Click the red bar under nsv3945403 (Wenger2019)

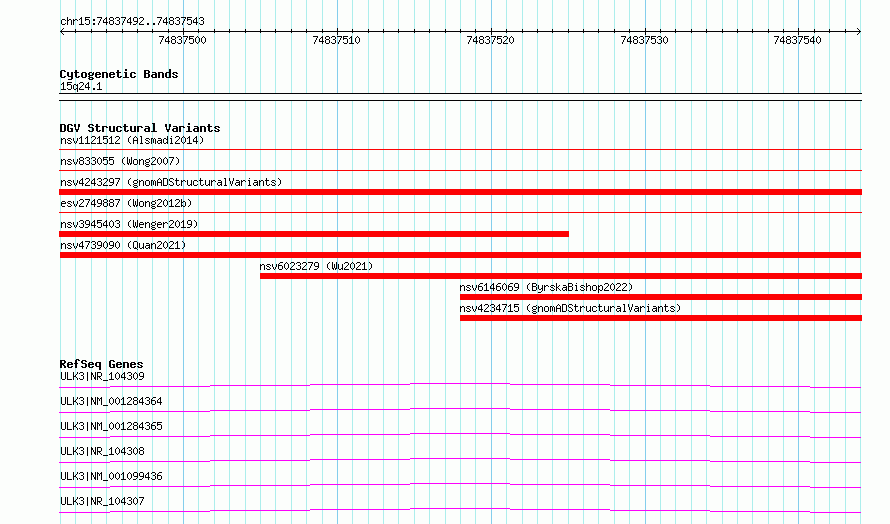point(314,234)
